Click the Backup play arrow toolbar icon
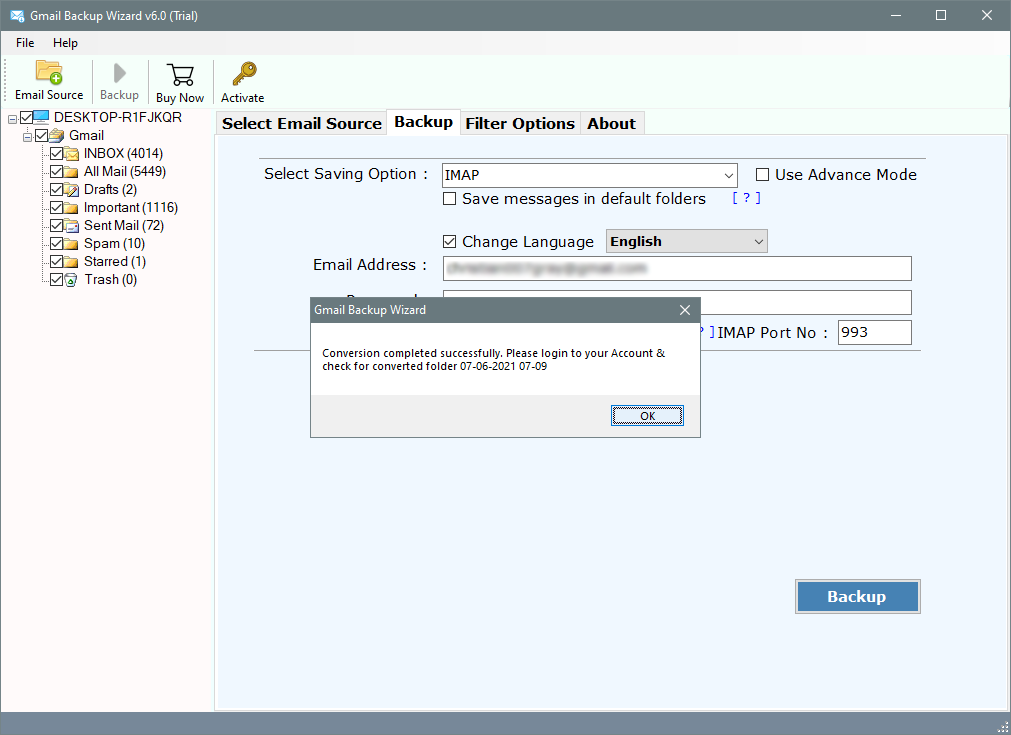Viewport: 1011px width, 735px height. (119, 74)
